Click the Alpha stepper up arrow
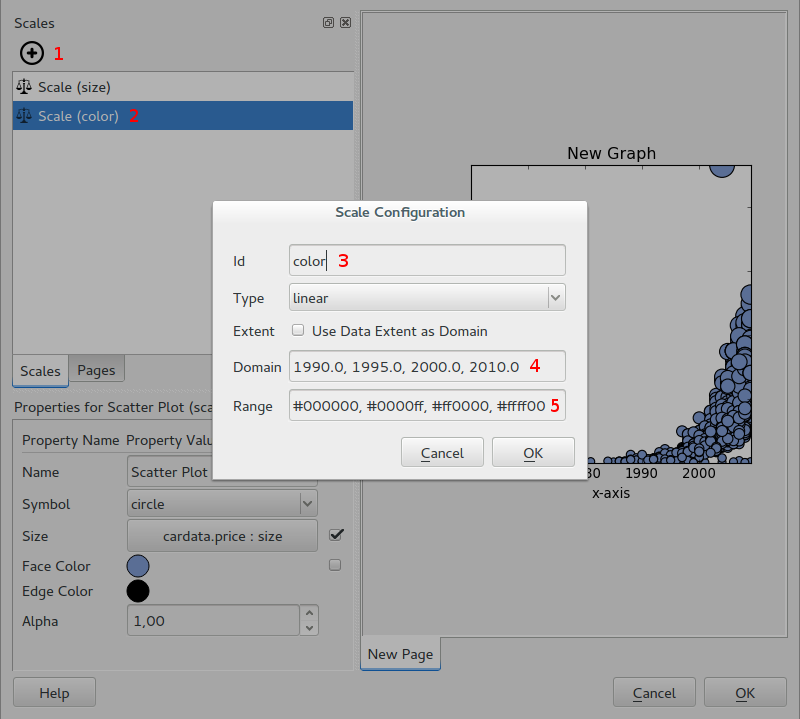 tap(308, 615)
